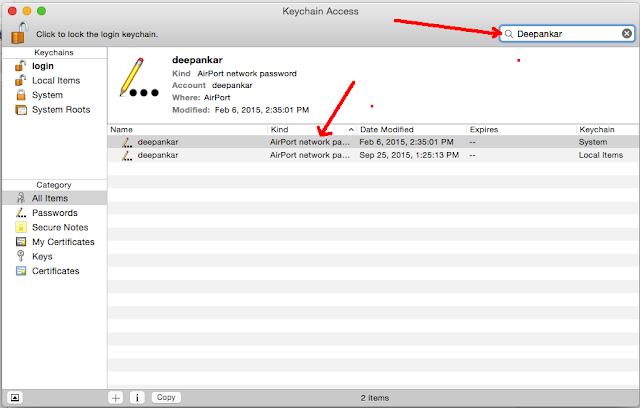Image resolution: width=640 pixels, height=408 pixels.
Task: Open the info button for selected item
Action: [x=137, y=397]
